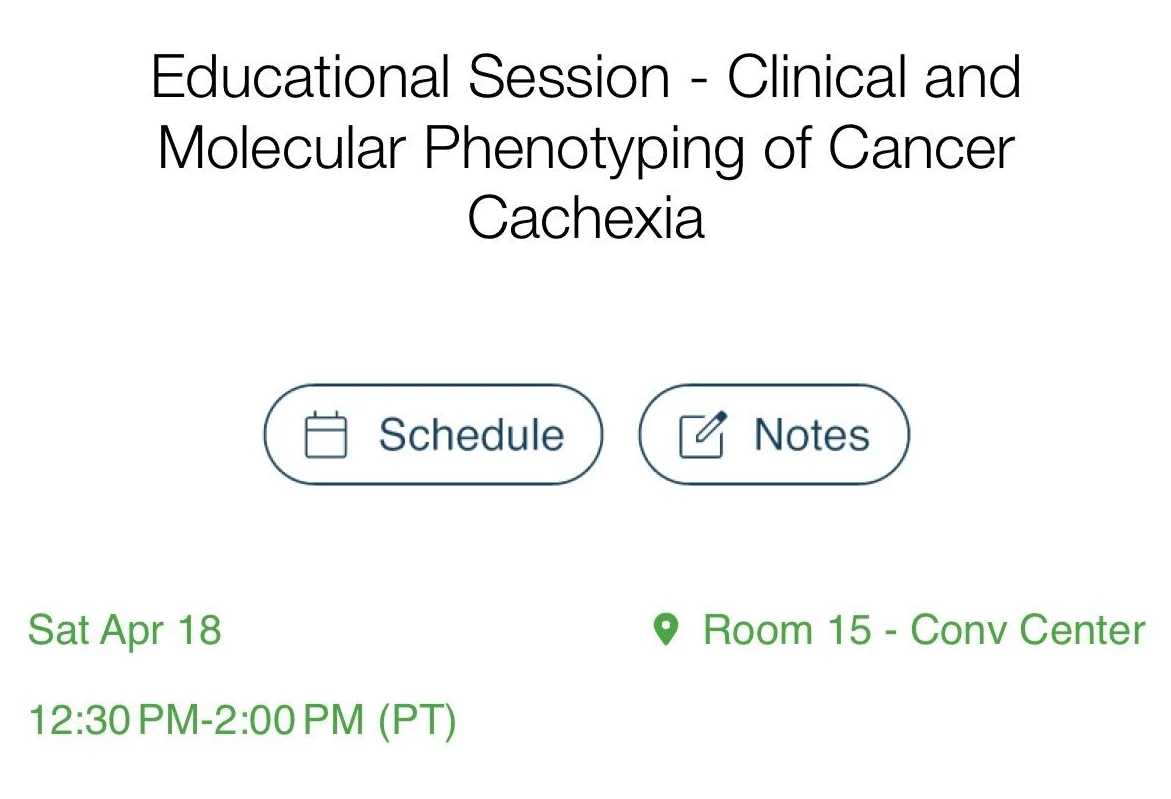The height and width of the screenshot is (799, 1171).
Task: Add session using the Schedule button
Action: (x=434, y=435)
